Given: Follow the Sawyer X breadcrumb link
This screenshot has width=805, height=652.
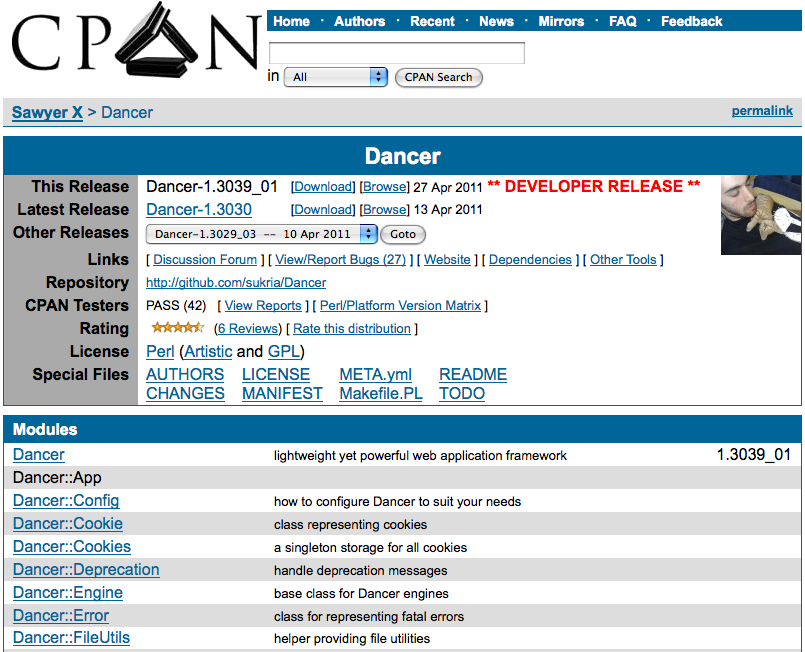Looking at the screenshot, I should click(x=47, y=112).
